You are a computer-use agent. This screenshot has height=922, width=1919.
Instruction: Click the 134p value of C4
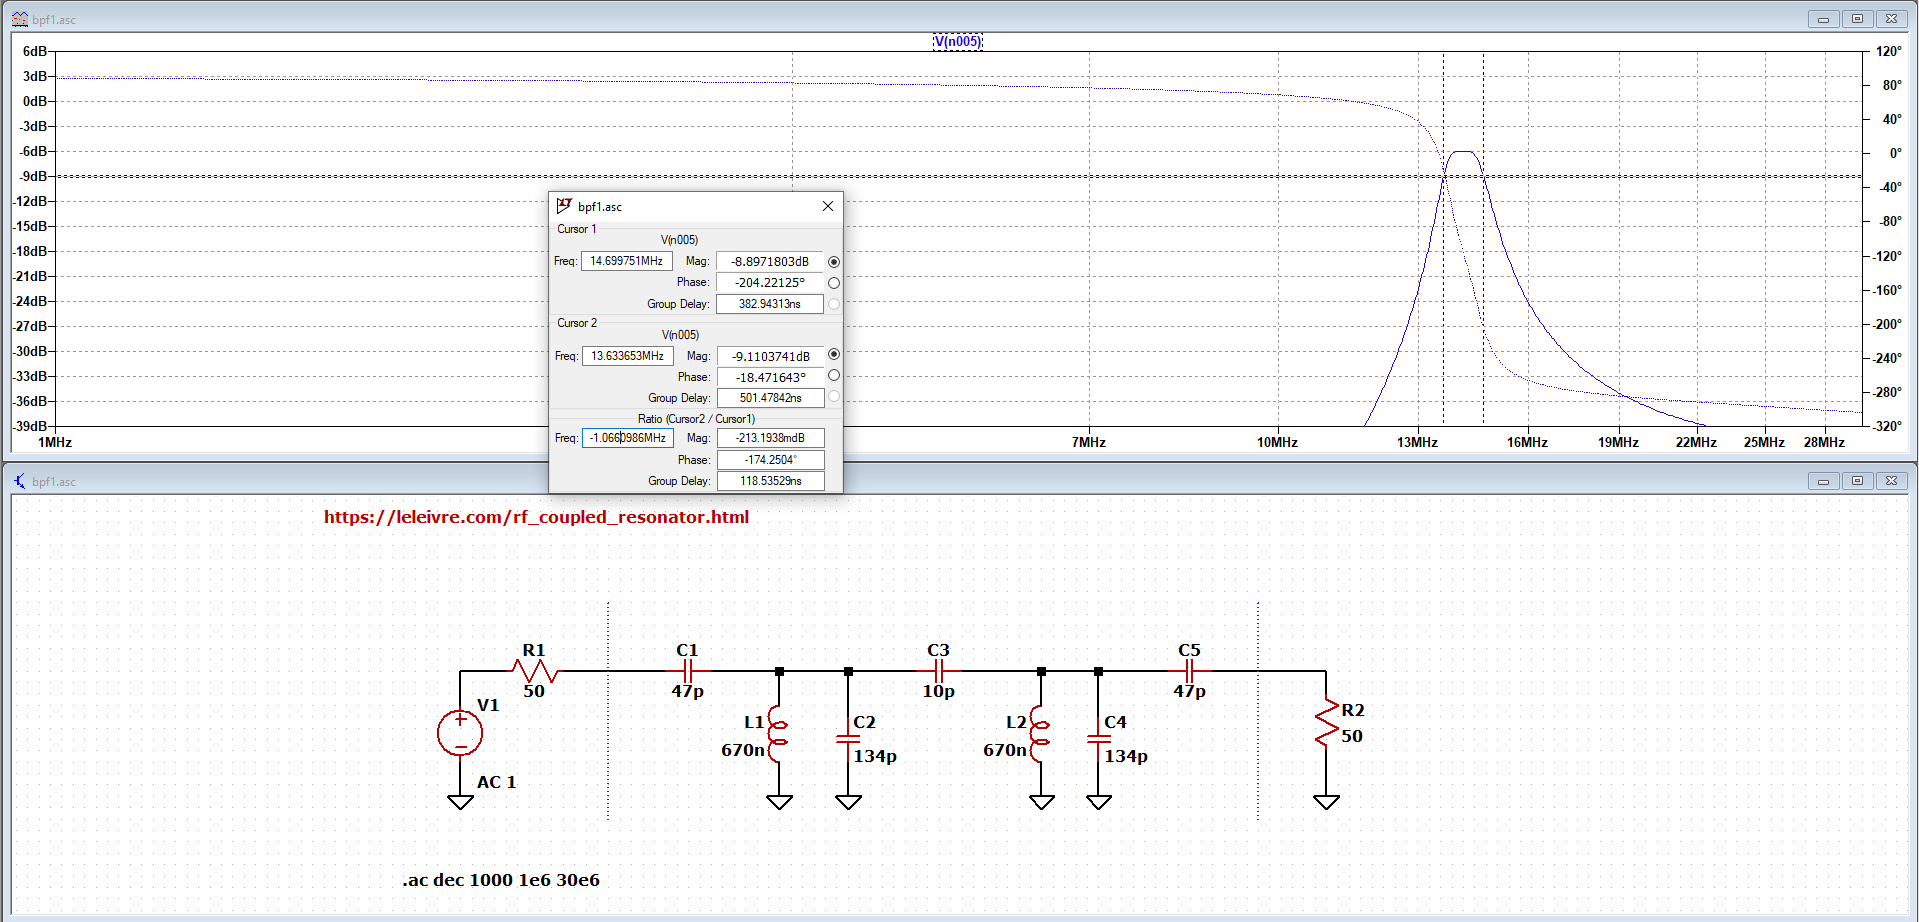(x=1126, y=756)
